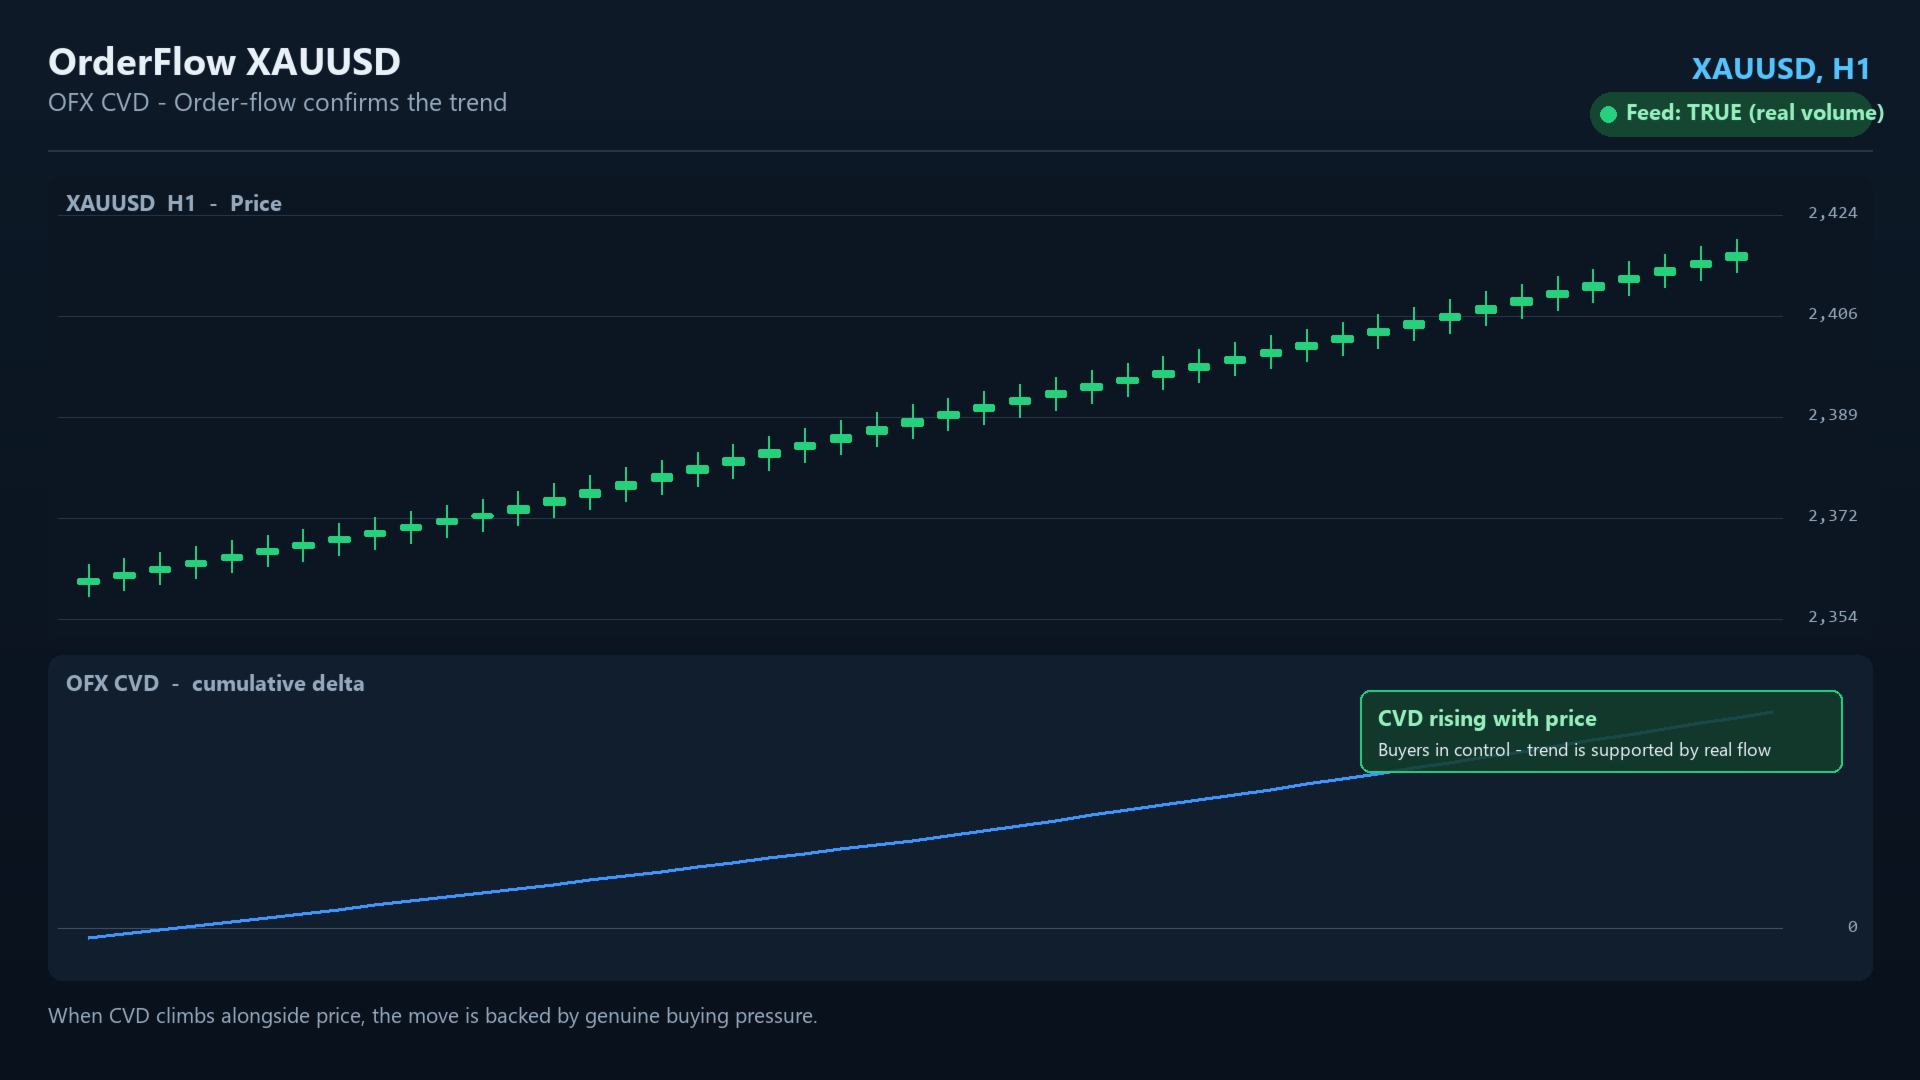Click the OFX CVD subtitle text
1920x1080 pixels.
click(x=277, y=103)
